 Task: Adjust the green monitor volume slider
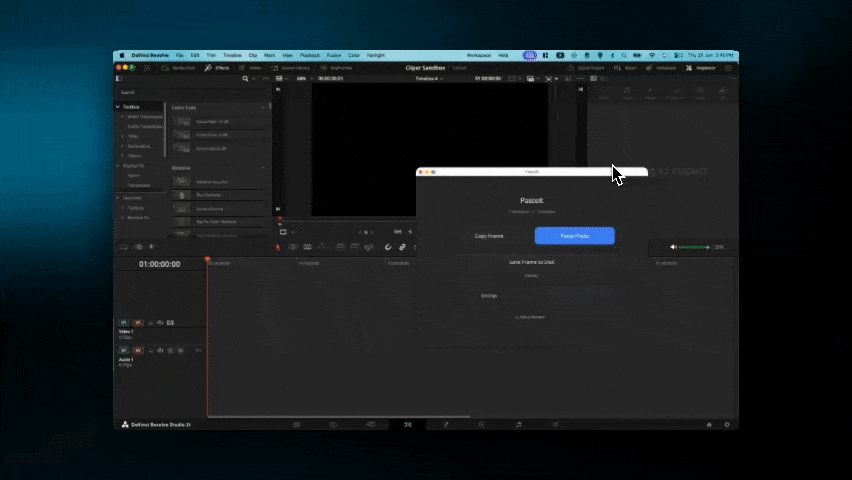point(694,247)
